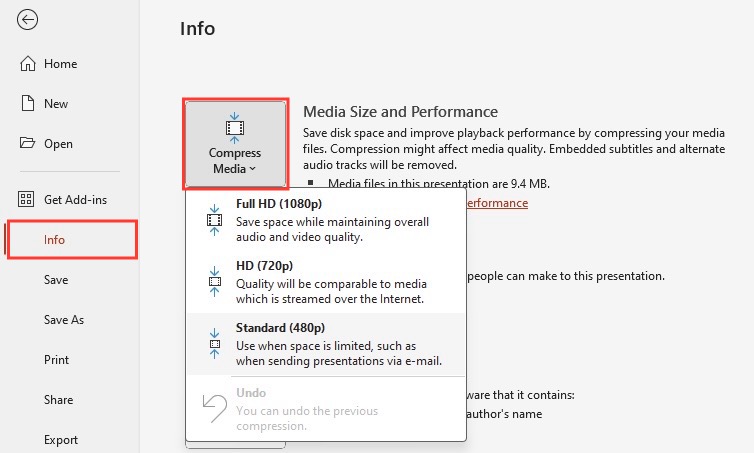
Task: Click the Undo curved arrow icon
Action: [214, 408]
